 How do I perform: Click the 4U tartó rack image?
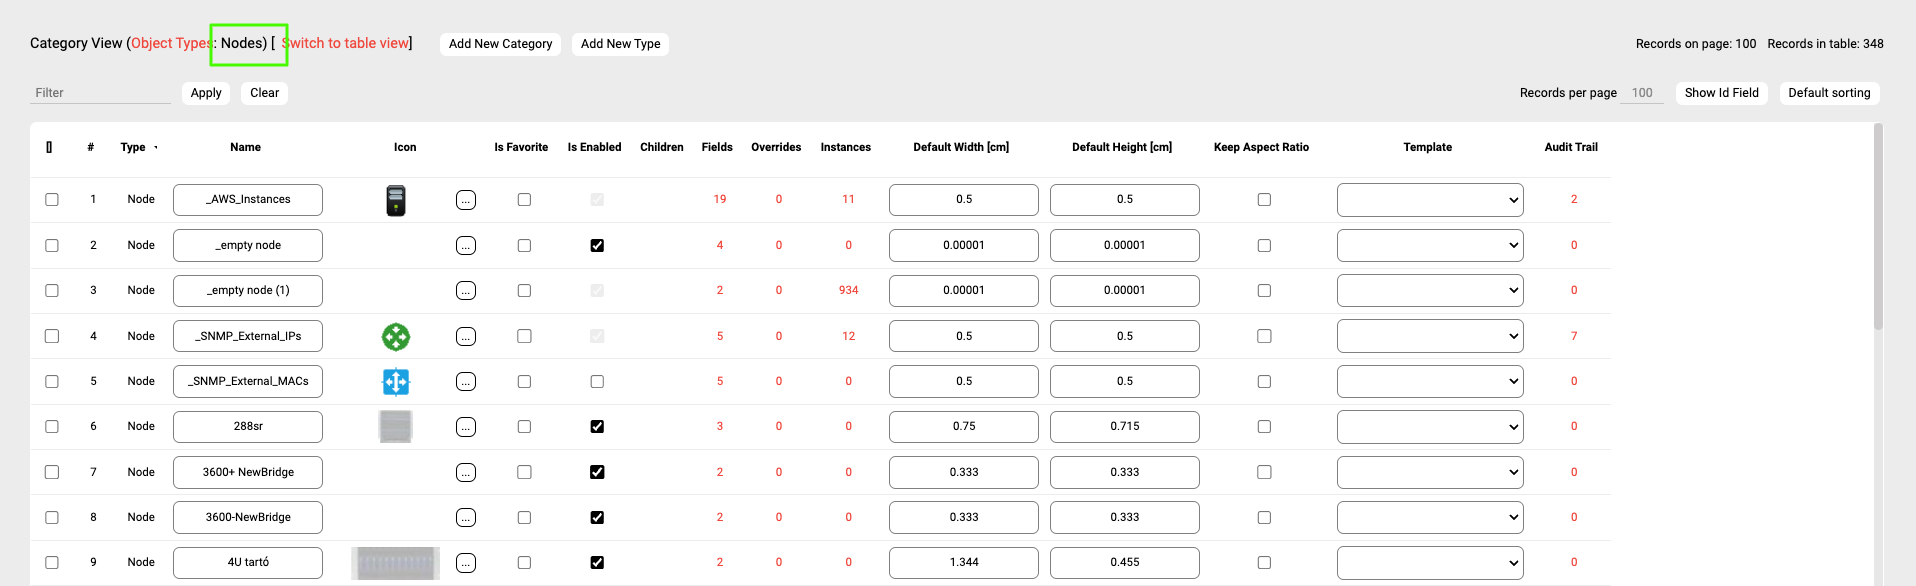(x=396, y=563)
